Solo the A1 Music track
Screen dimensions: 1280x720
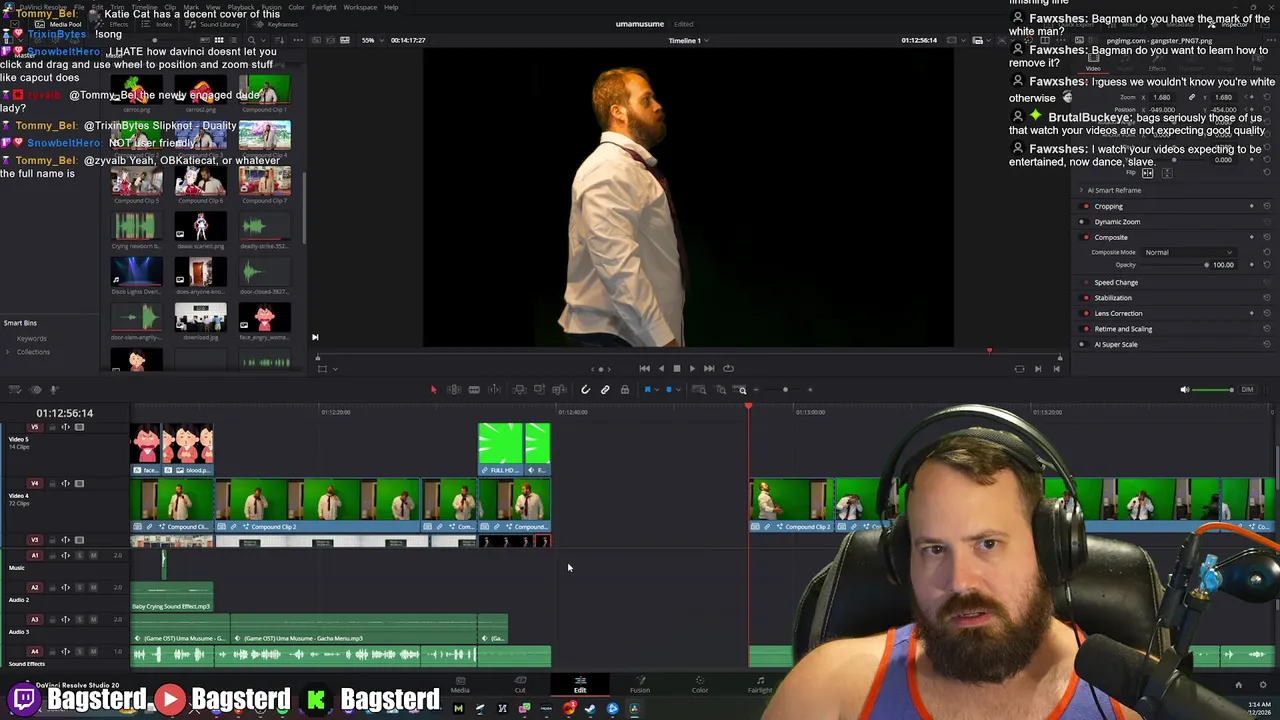click(79, 556)
